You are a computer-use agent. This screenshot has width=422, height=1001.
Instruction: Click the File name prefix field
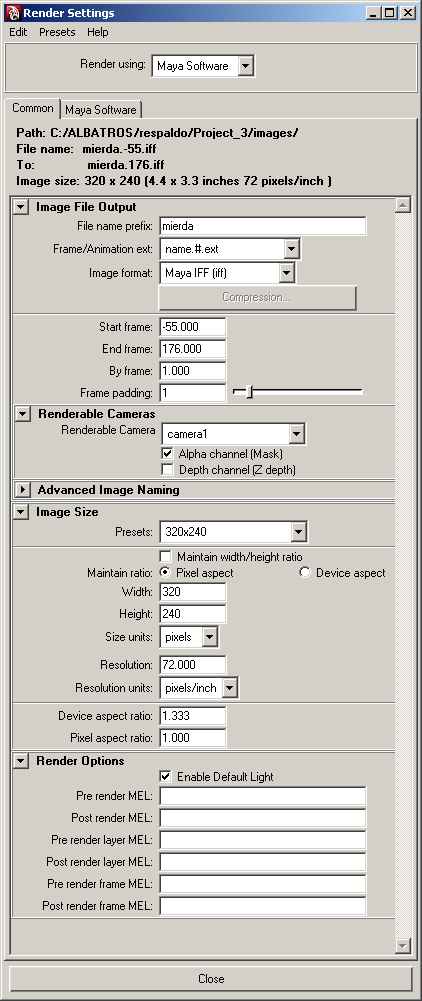click(262, 225)
